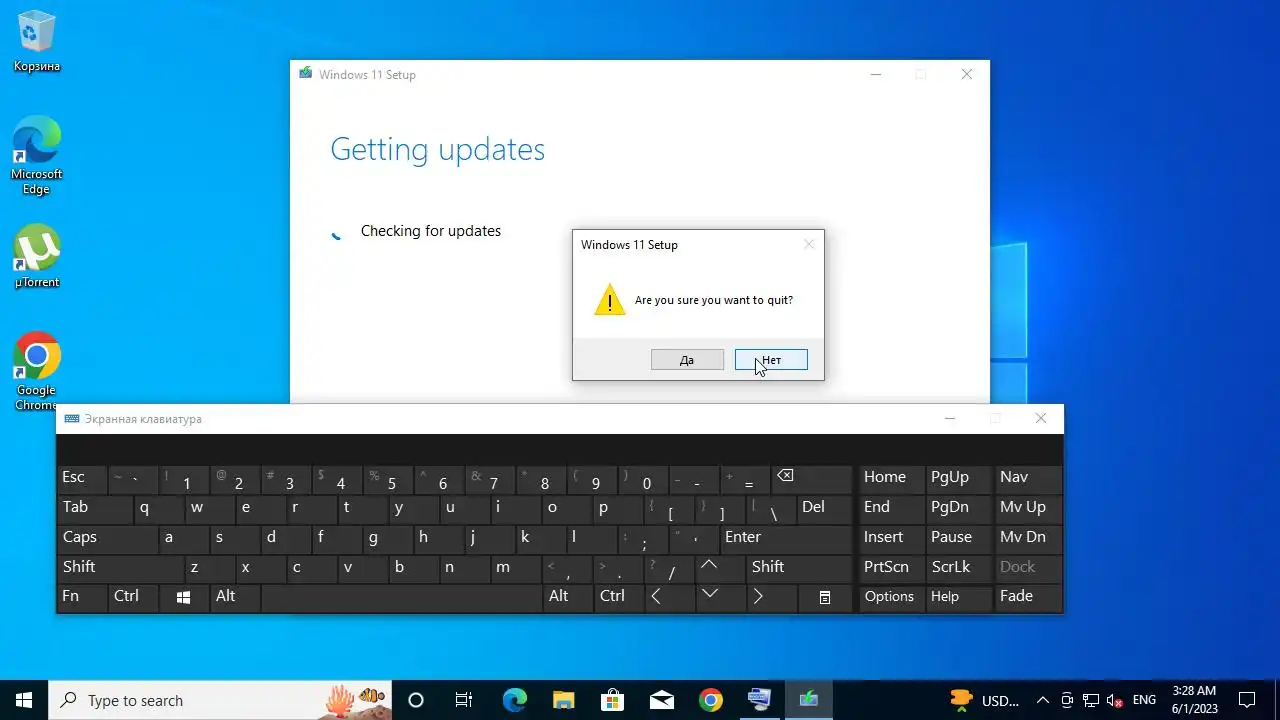Click the number 1 key on keyboard

183,479
